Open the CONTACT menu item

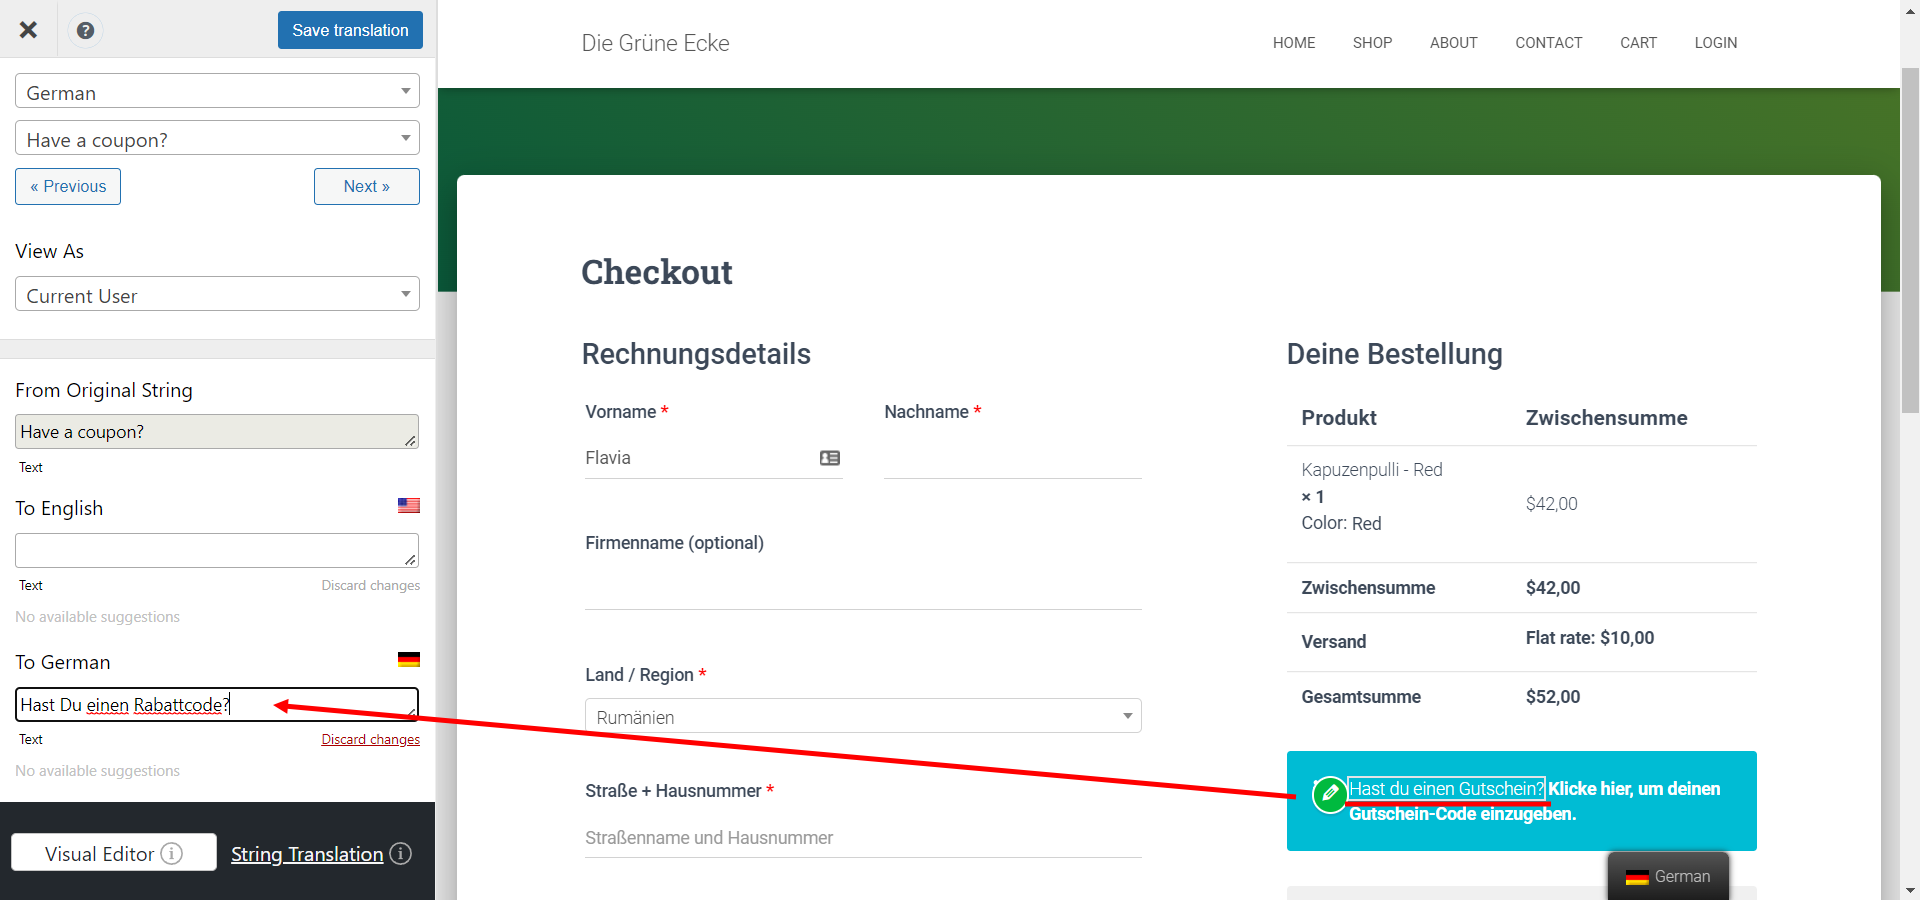(1548, 43)
